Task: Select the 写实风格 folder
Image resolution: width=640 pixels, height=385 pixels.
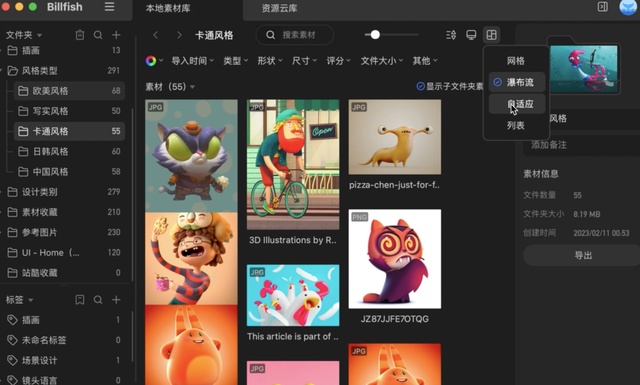Action: [69, 111]
